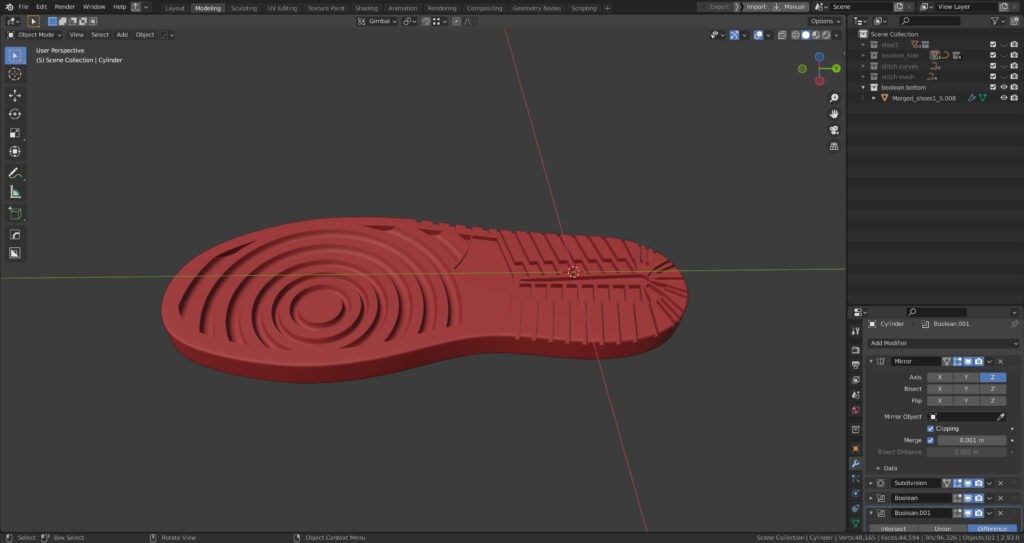The width and height of the screenshot is (1024, 543).
Task: Activate the Move tool
Action: click(15, 95)
